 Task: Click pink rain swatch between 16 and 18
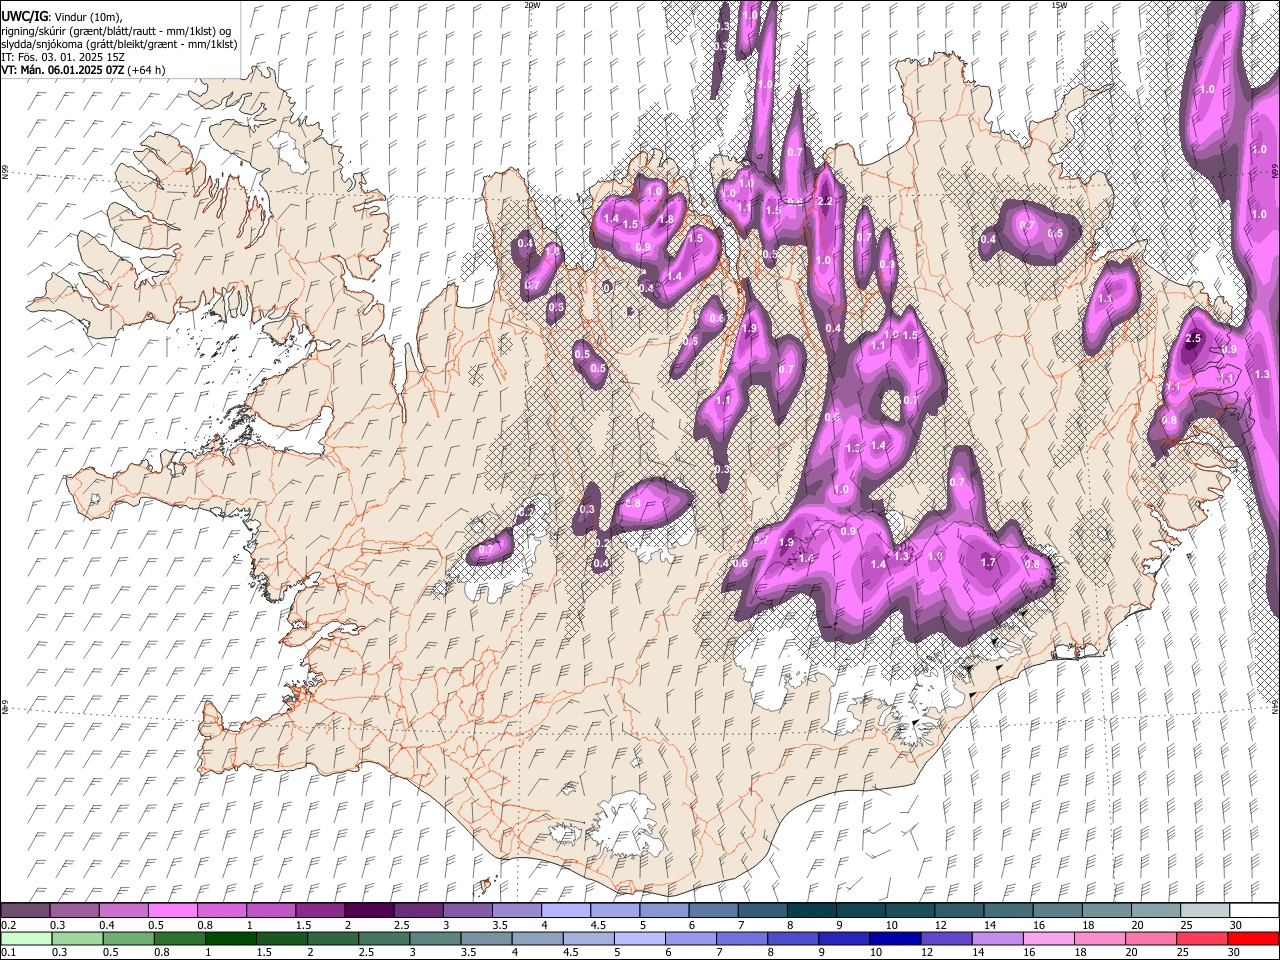pos(1048,939)
